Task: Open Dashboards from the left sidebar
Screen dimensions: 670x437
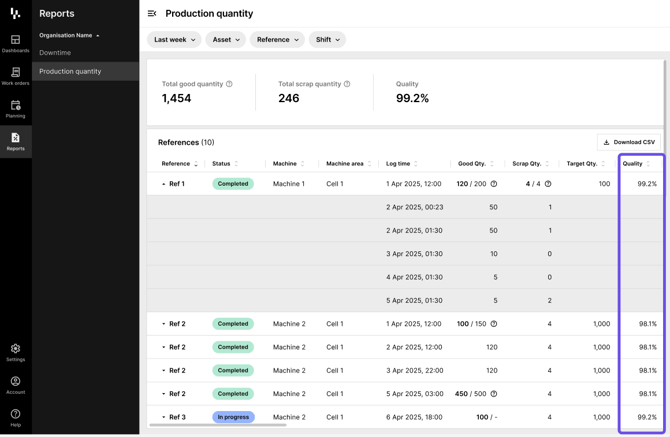Action: pyautogui.click(x=15, y=43)
